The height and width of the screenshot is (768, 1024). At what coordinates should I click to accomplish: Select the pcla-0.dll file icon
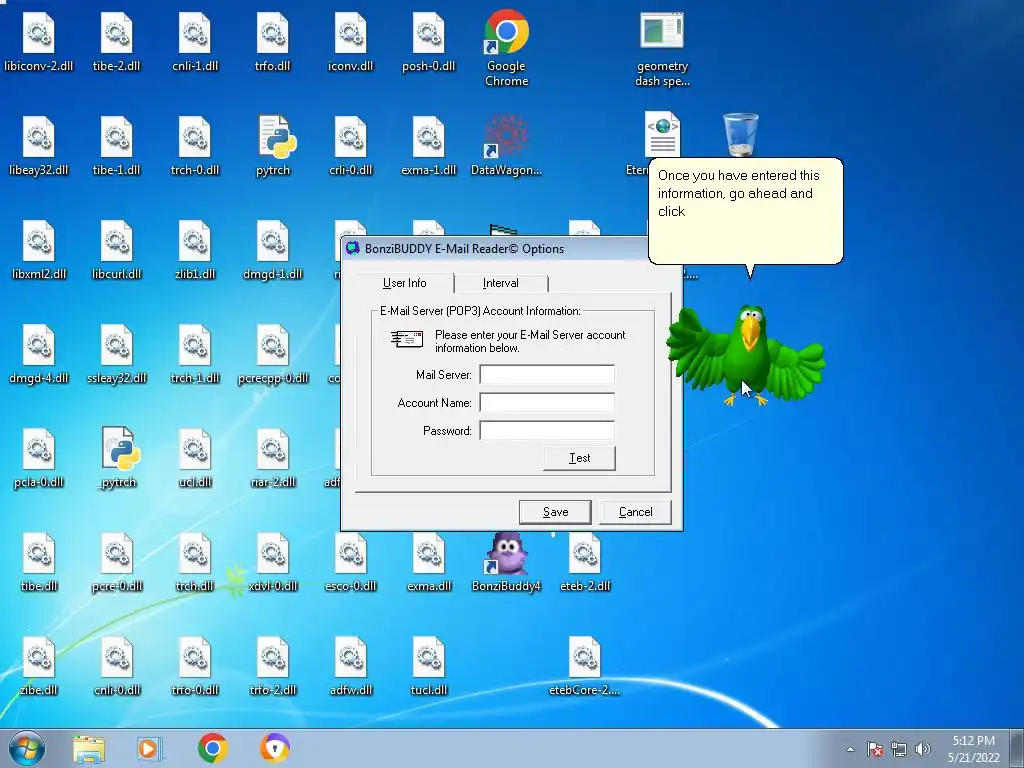click(x=39, y=457)
